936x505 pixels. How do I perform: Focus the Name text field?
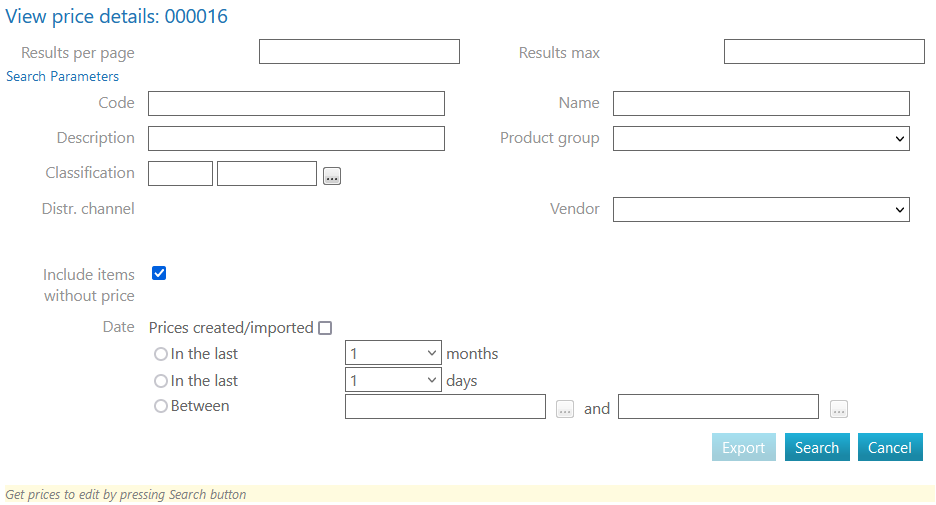click(761, 104)
